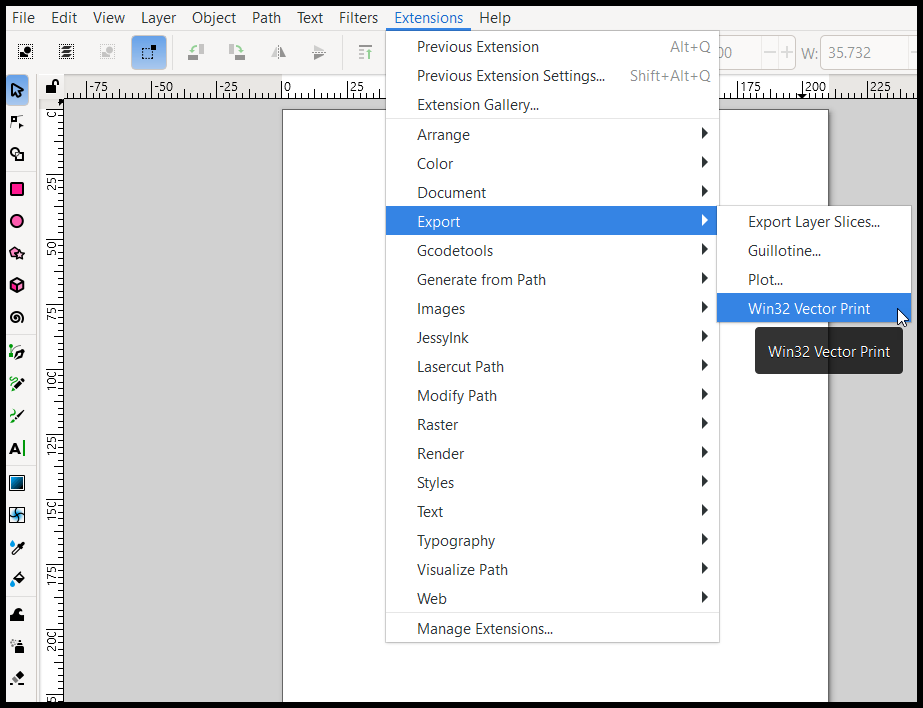Pick the Spiral tool
This screenshot has height=708, width=923.
(17, 317)
